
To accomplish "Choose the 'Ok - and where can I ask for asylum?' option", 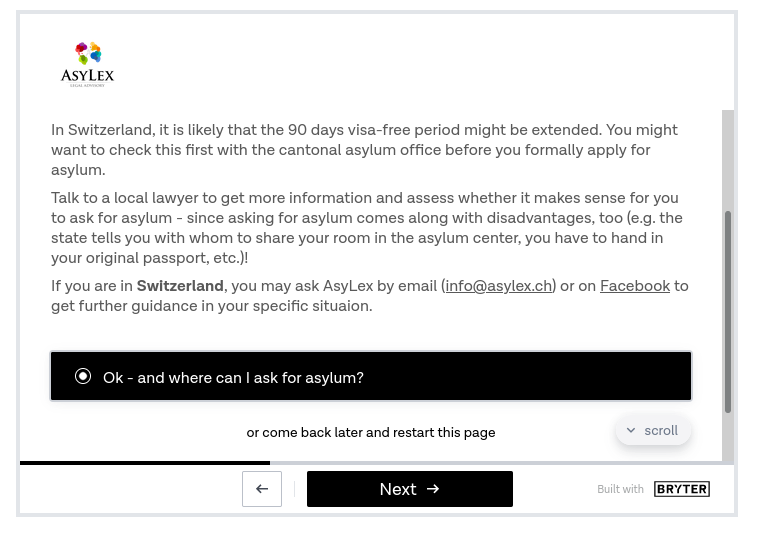I will [x=371, y=376].
